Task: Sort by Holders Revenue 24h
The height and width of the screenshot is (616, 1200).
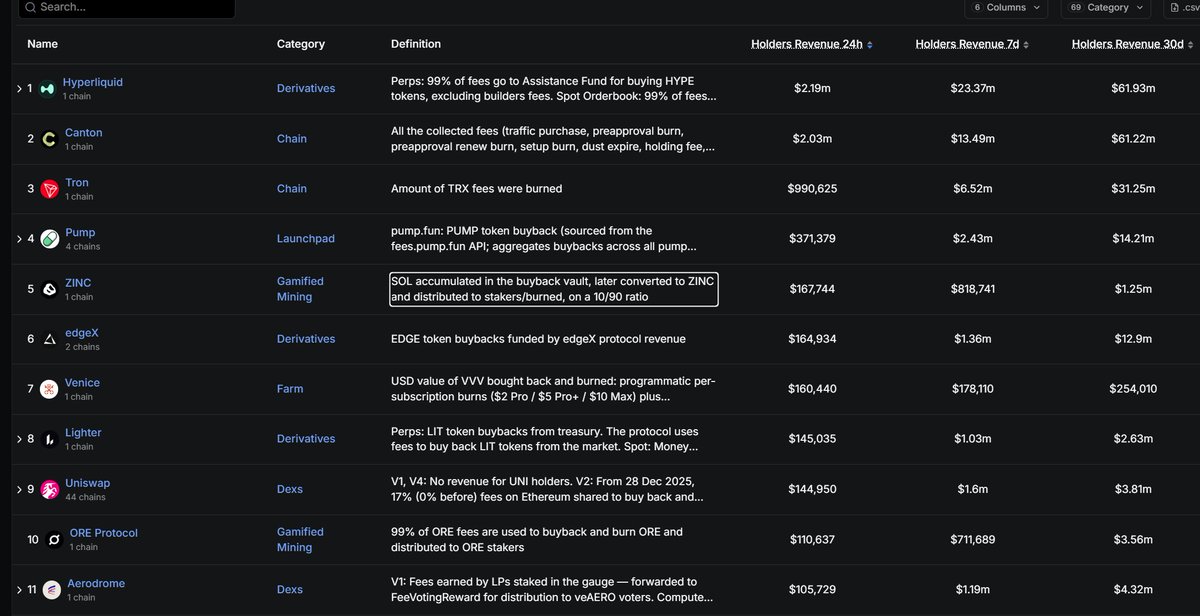Action: tap(812, 44)
